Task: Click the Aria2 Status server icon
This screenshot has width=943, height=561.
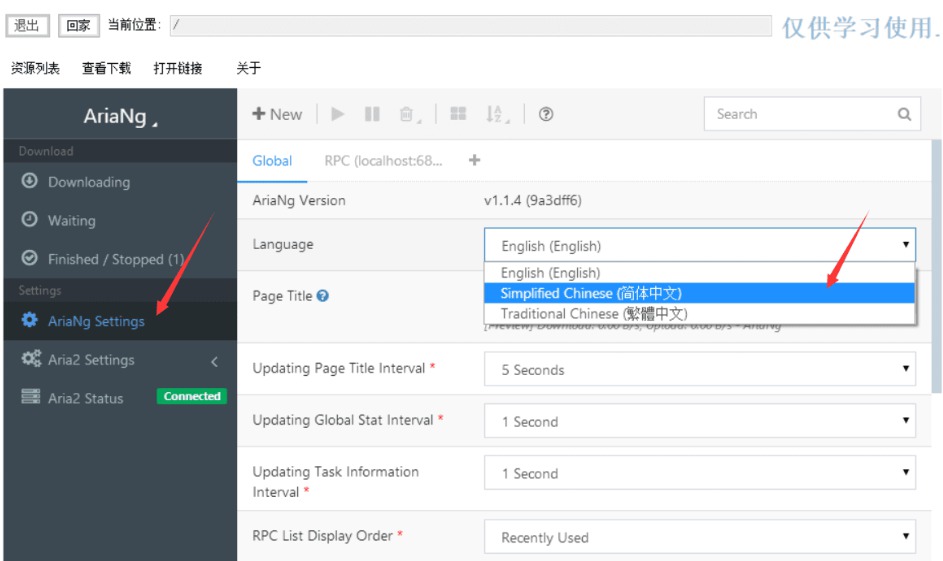Action: point(31,397)
